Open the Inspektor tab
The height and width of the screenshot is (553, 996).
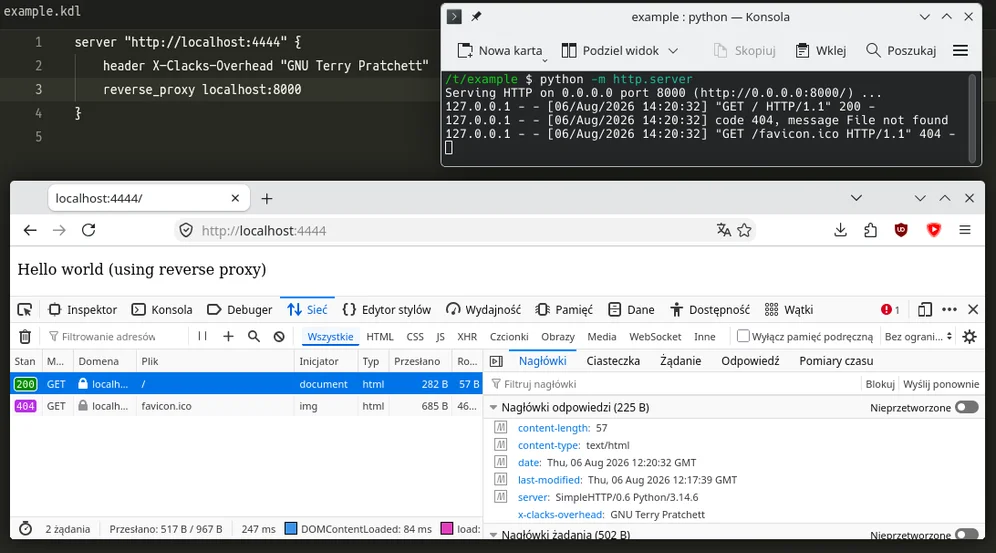pos(83,310)
